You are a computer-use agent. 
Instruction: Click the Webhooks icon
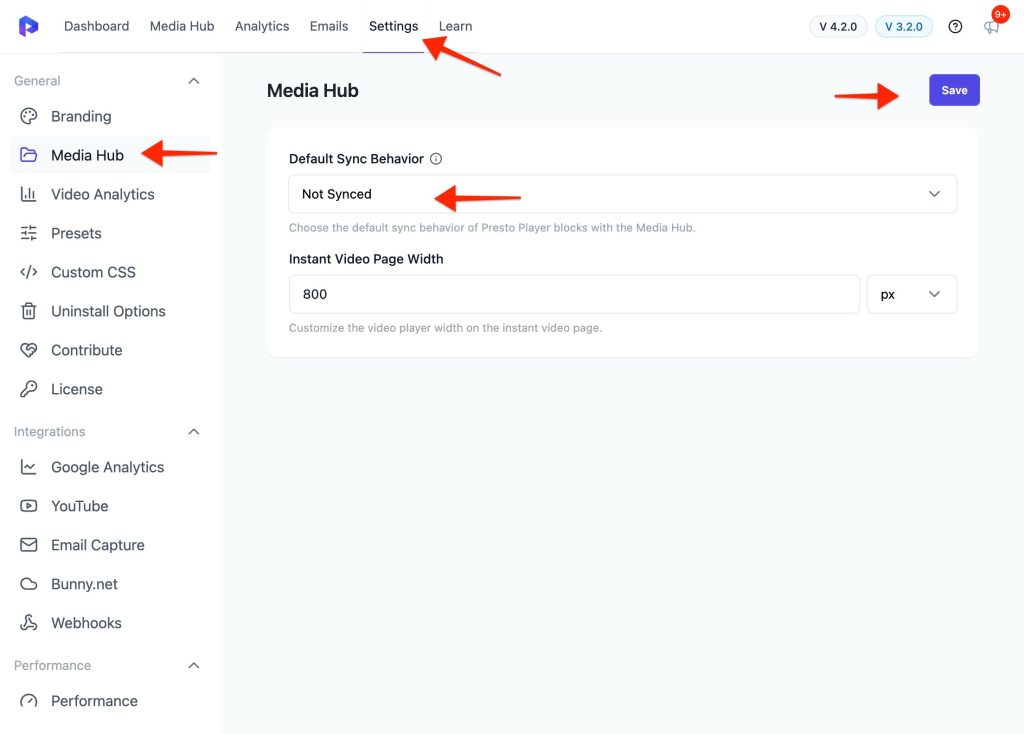(x=29, y=623)
